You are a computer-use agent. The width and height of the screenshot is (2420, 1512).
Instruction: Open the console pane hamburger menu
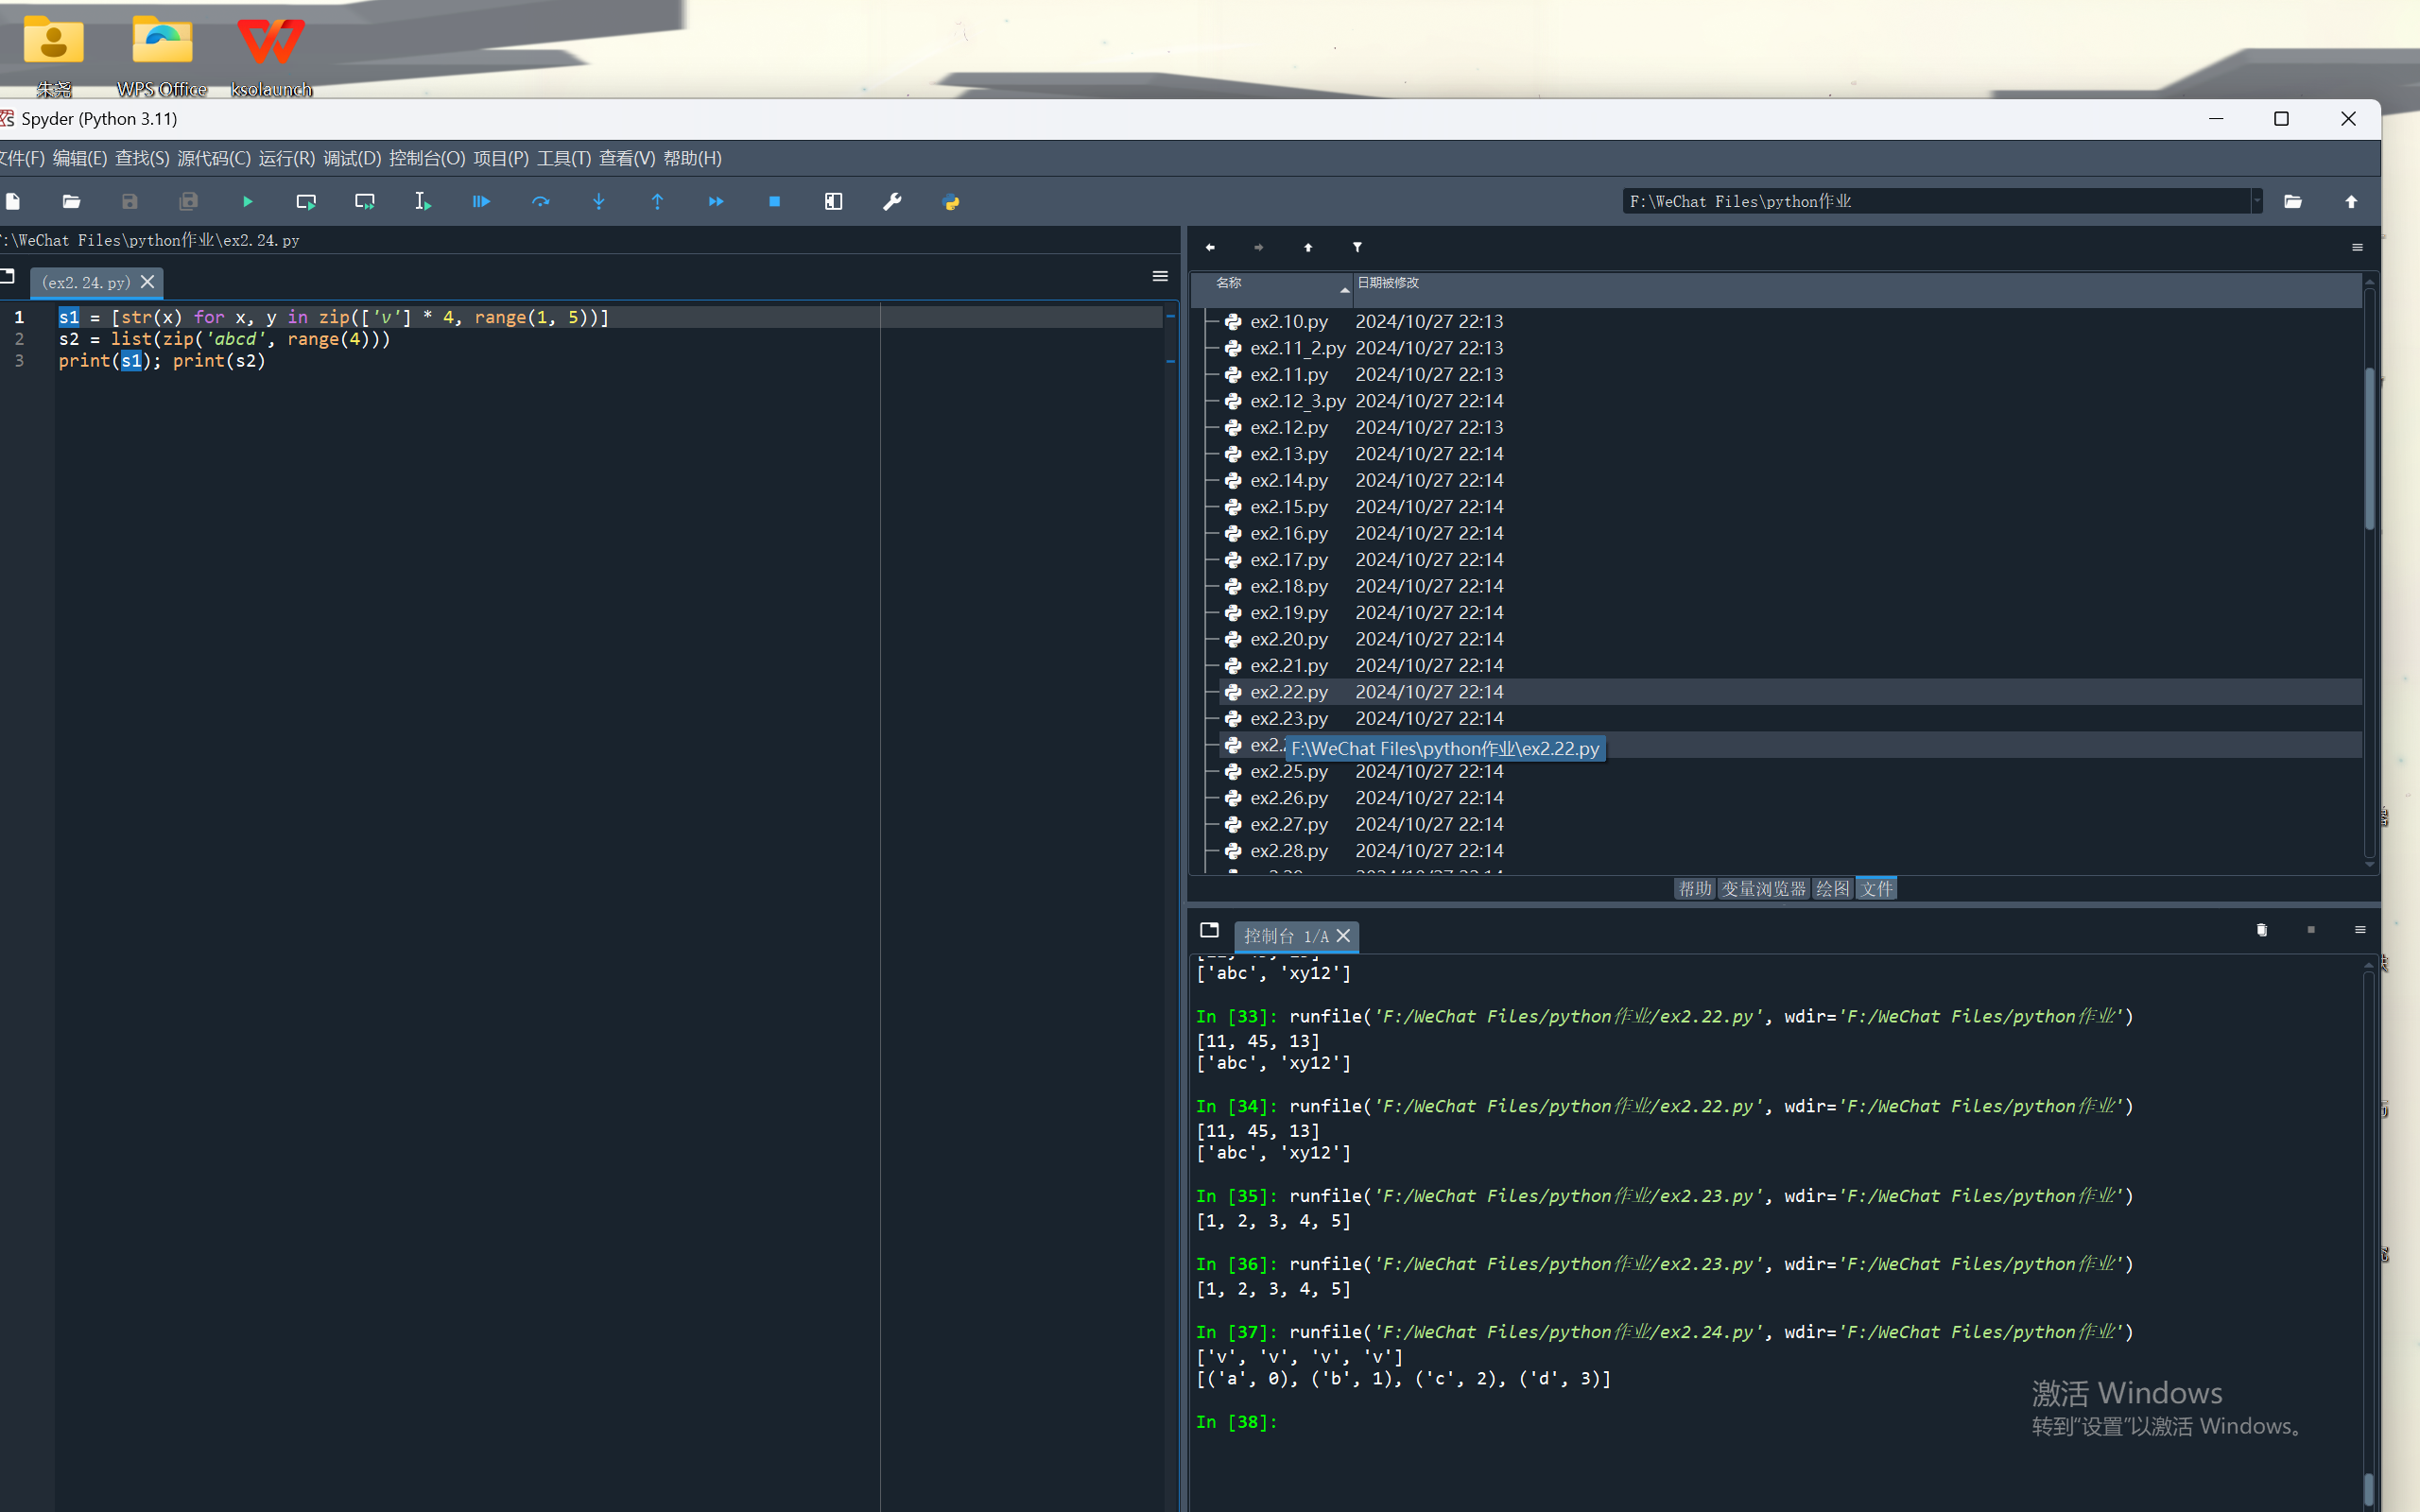tap(2360, 930)
